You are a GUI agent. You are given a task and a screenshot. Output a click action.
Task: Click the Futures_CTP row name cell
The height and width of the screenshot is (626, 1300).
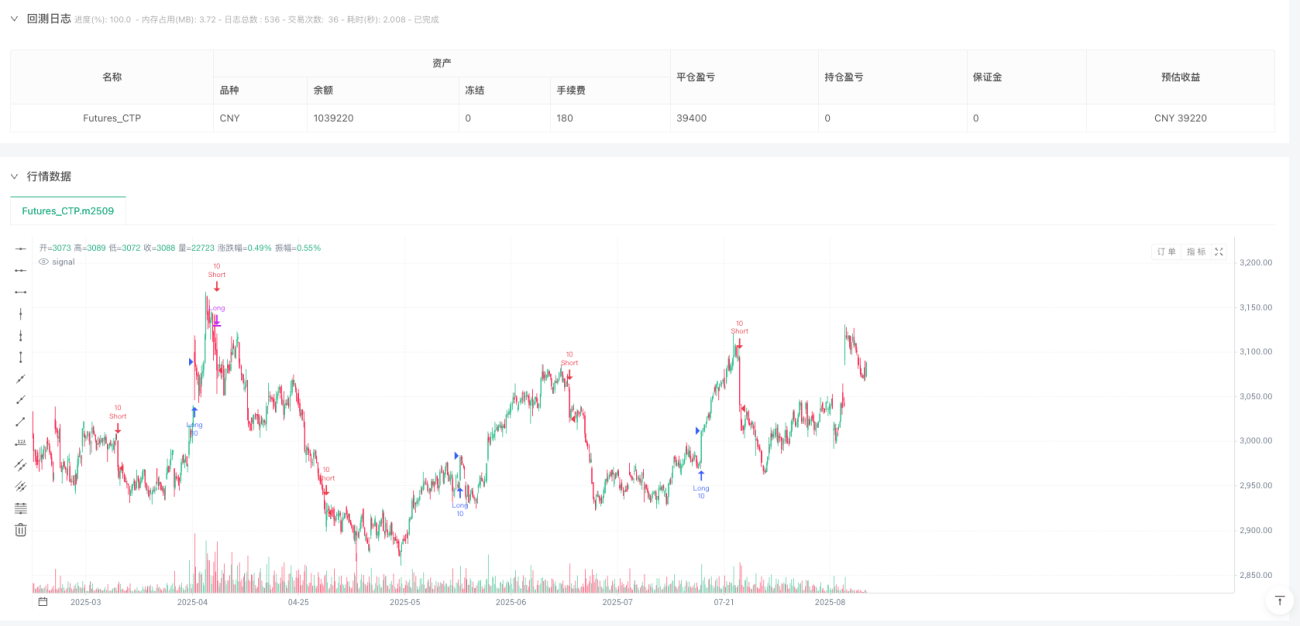112,118
